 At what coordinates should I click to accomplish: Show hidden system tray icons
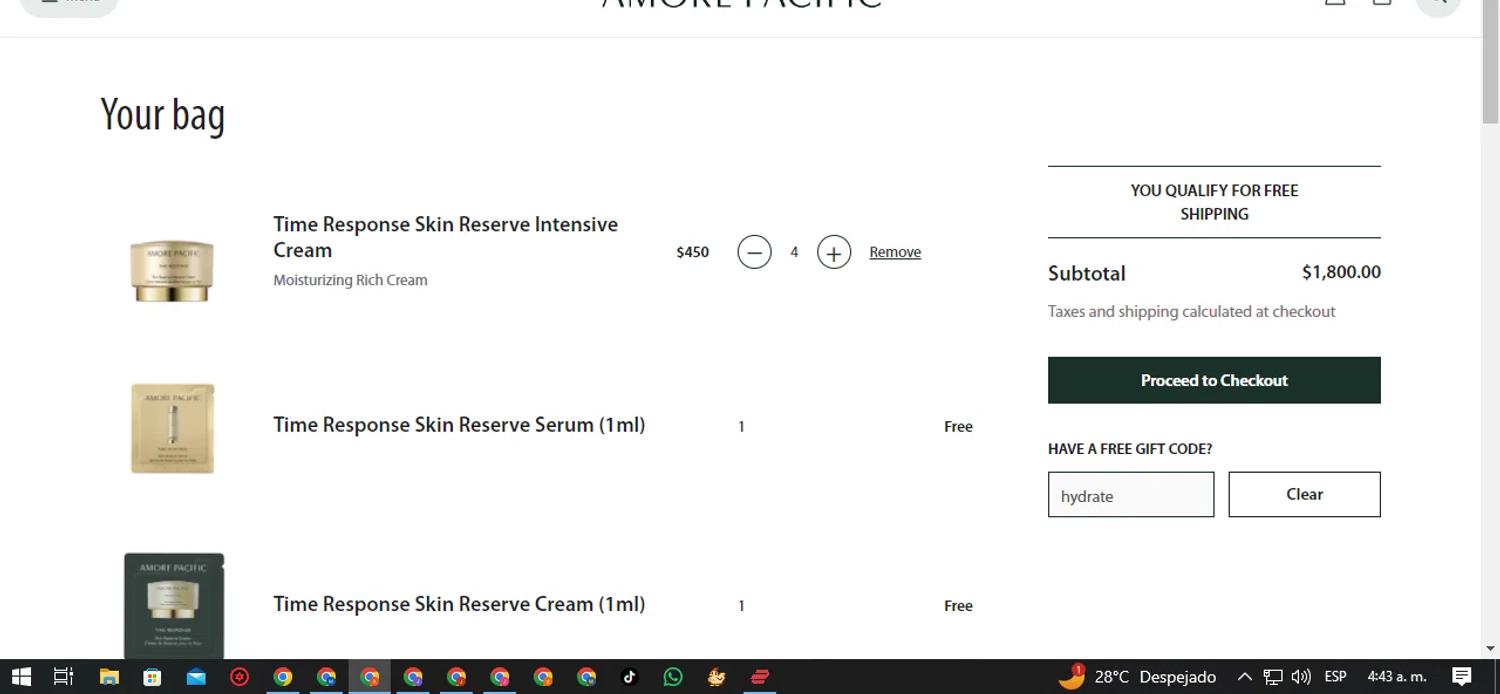(1245, 677)
